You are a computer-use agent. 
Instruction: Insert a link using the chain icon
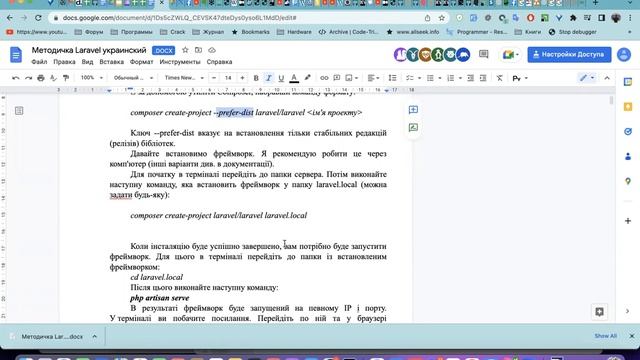click(x=324, y=78)
